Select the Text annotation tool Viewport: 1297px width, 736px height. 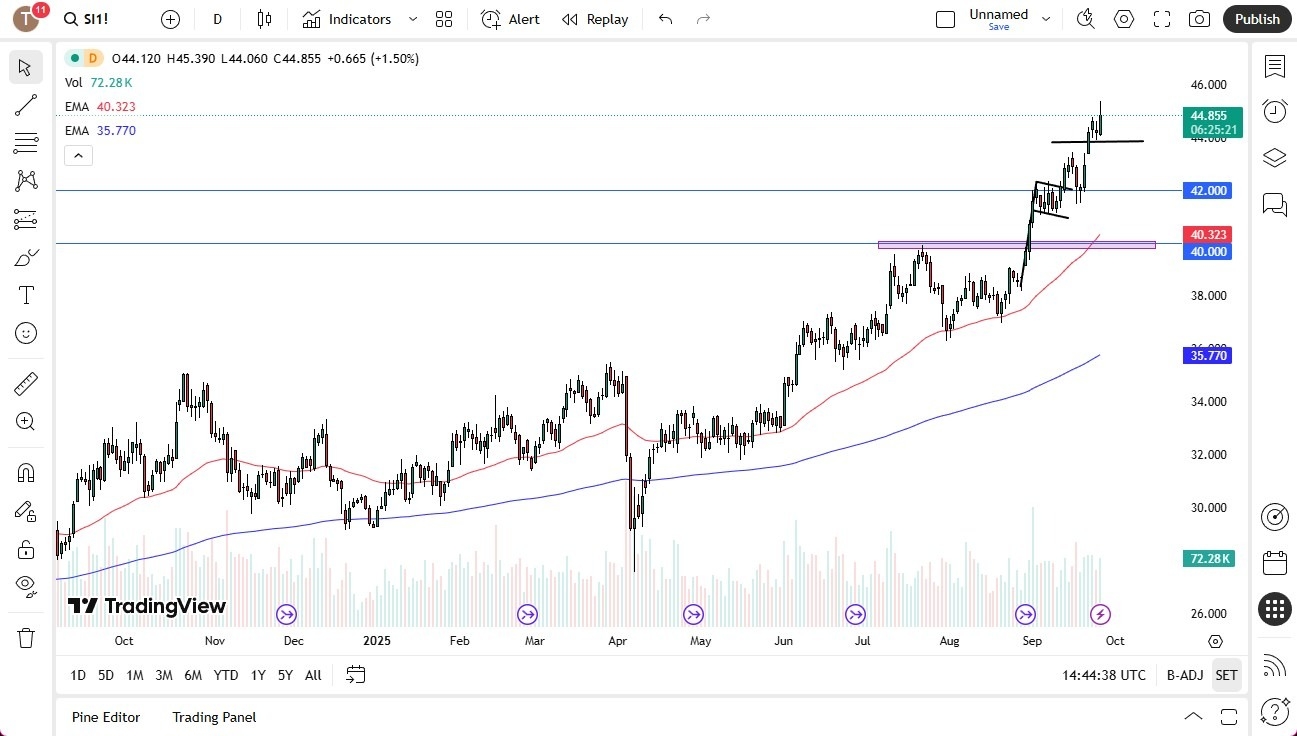click(x=26, y=294)
